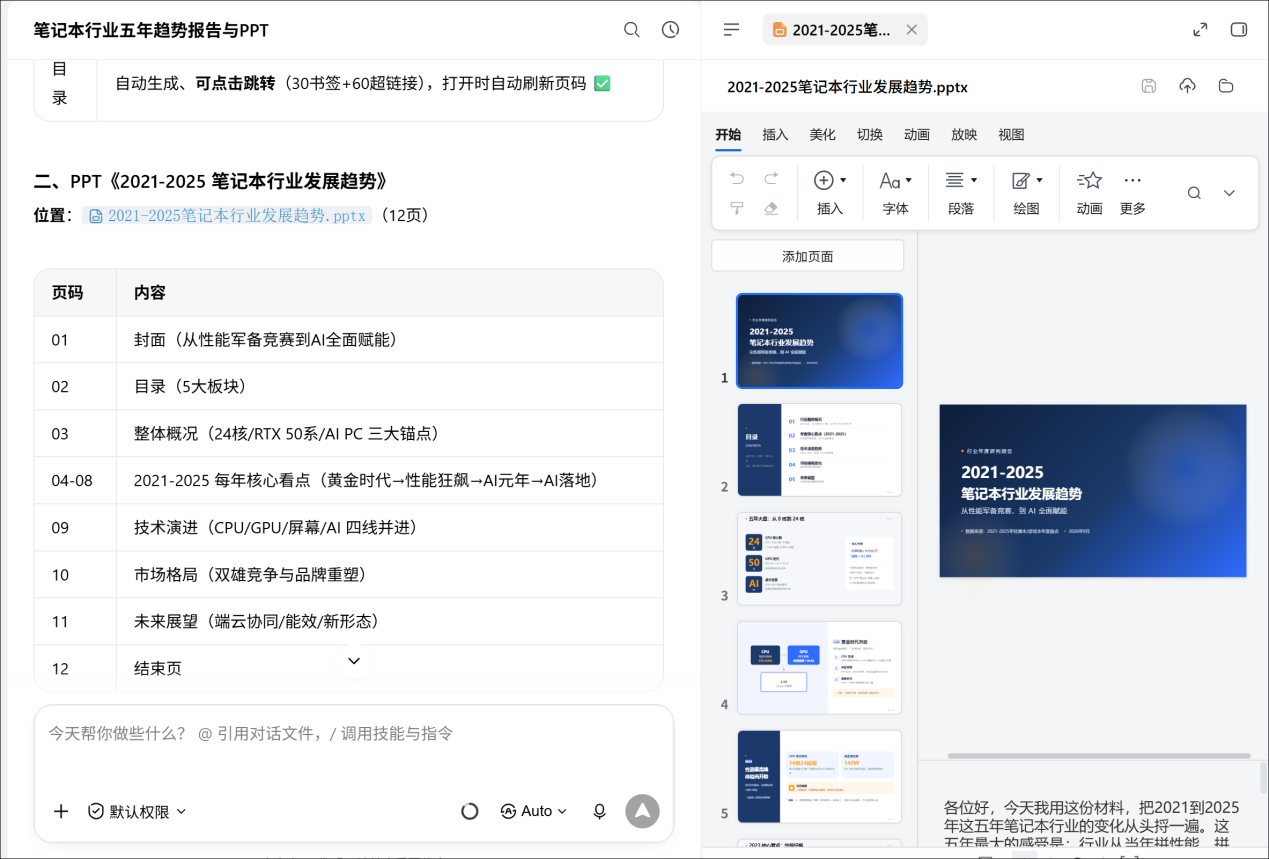Open the 默认权限 permission dropdown
The width and height of the screenshot is (1269, 859).
pos(137,811)
